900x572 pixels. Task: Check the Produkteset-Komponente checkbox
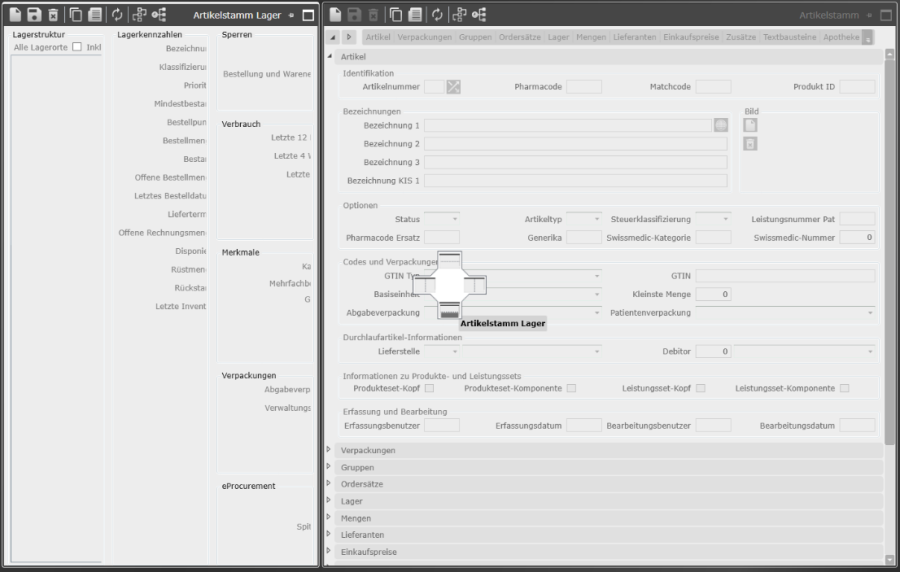pos(571,388)
